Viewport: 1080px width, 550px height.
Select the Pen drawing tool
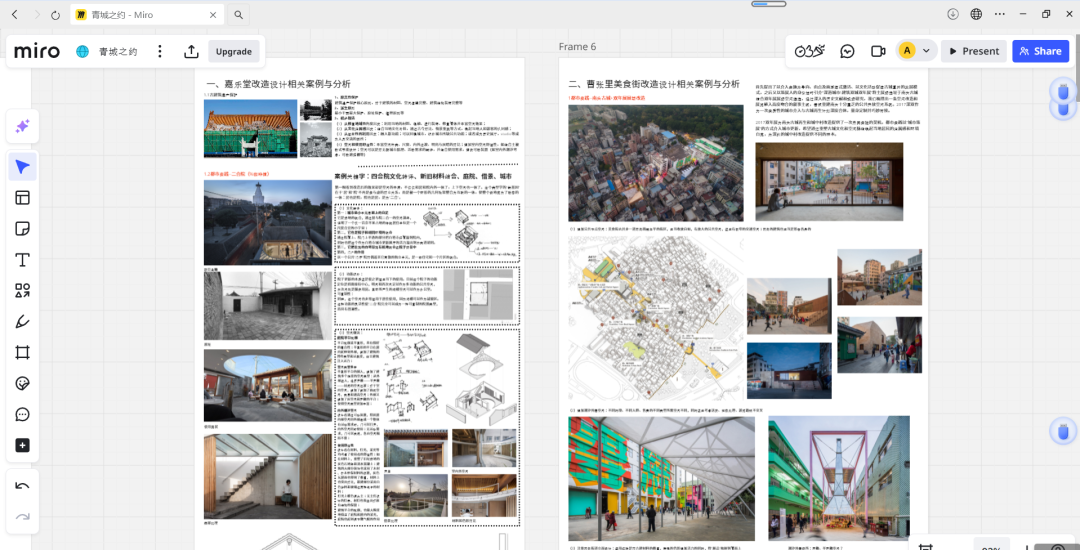pos(22,322)
